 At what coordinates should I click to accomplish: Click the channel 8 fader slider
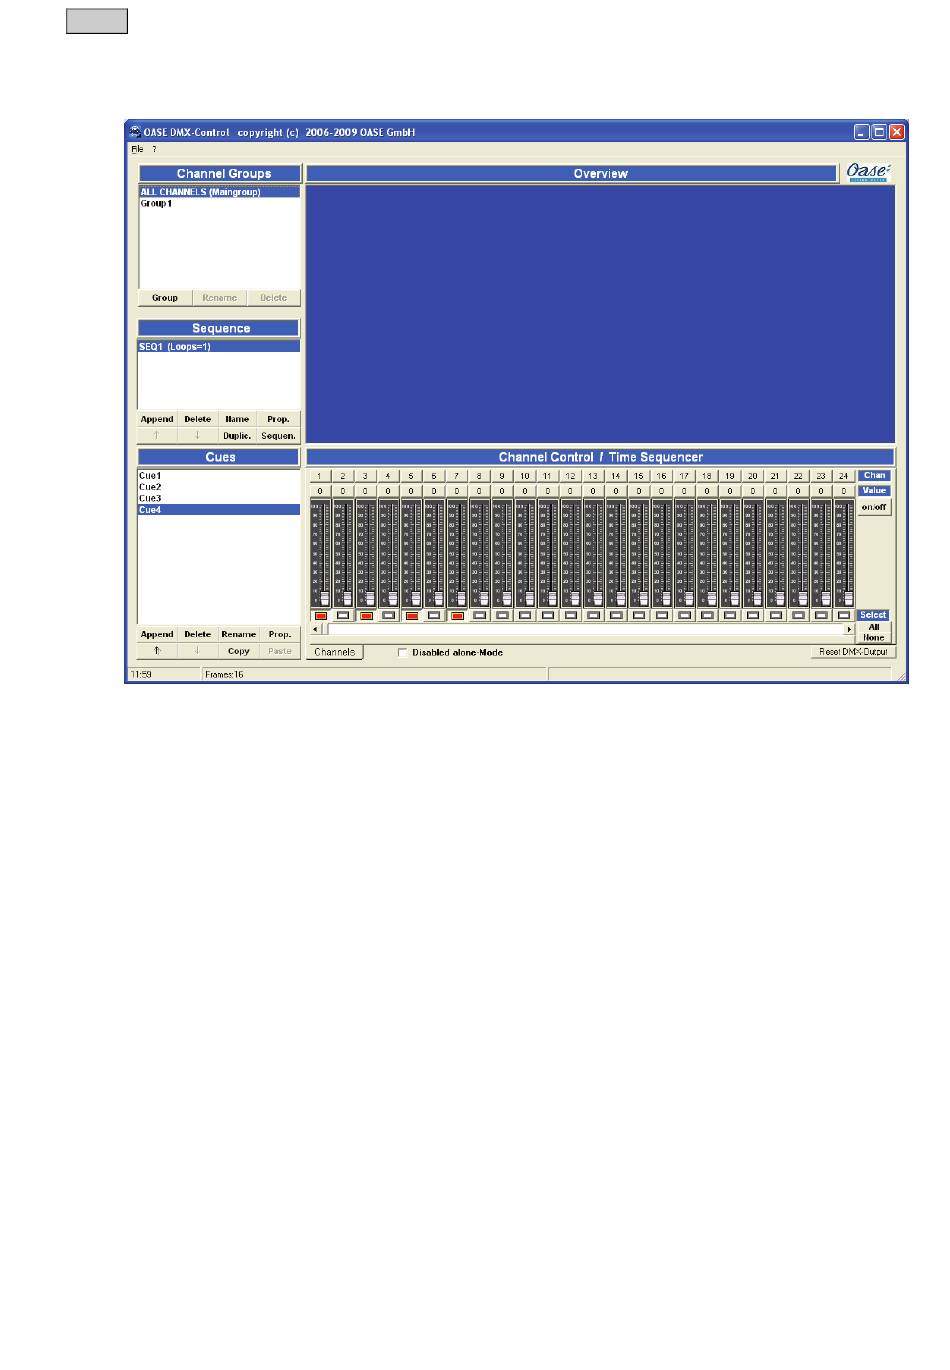click(483, 596)
